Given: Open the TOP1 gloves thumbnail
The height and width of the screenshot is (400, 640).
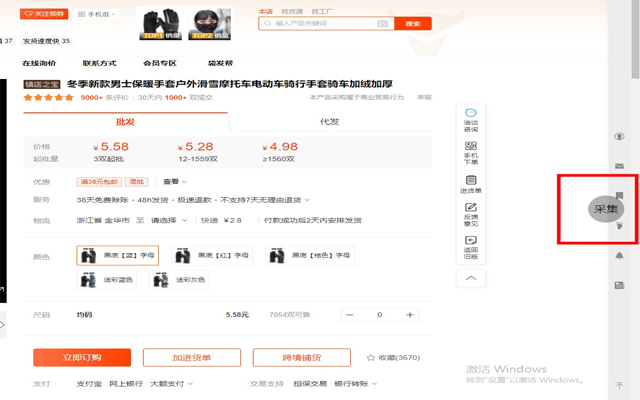Looking at the screenshot, I should tap(160, 24).
